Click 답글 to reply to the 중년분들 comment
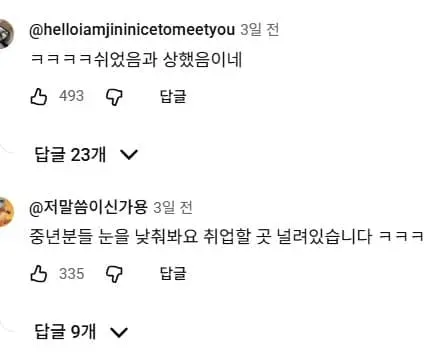This screenshot has width=424, height=364. pyautogui.click(x=173, y=274)
